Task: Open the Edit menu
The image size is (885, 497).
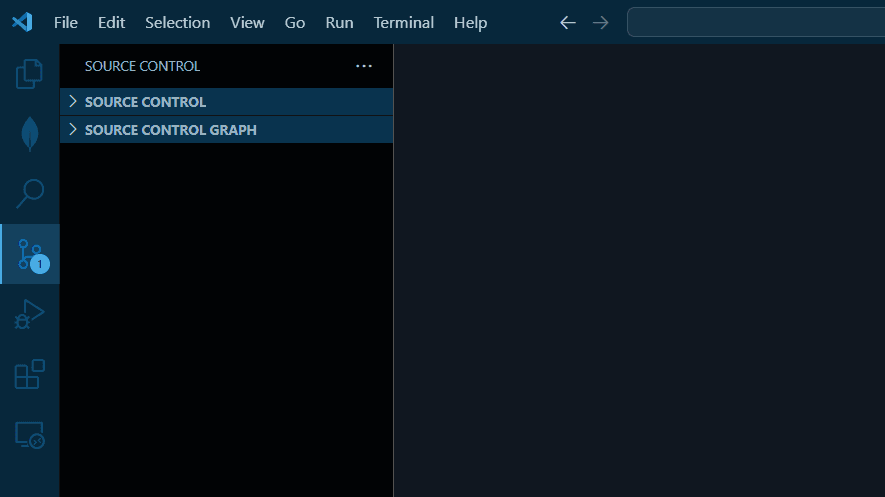Action: [x=111, y=23]
